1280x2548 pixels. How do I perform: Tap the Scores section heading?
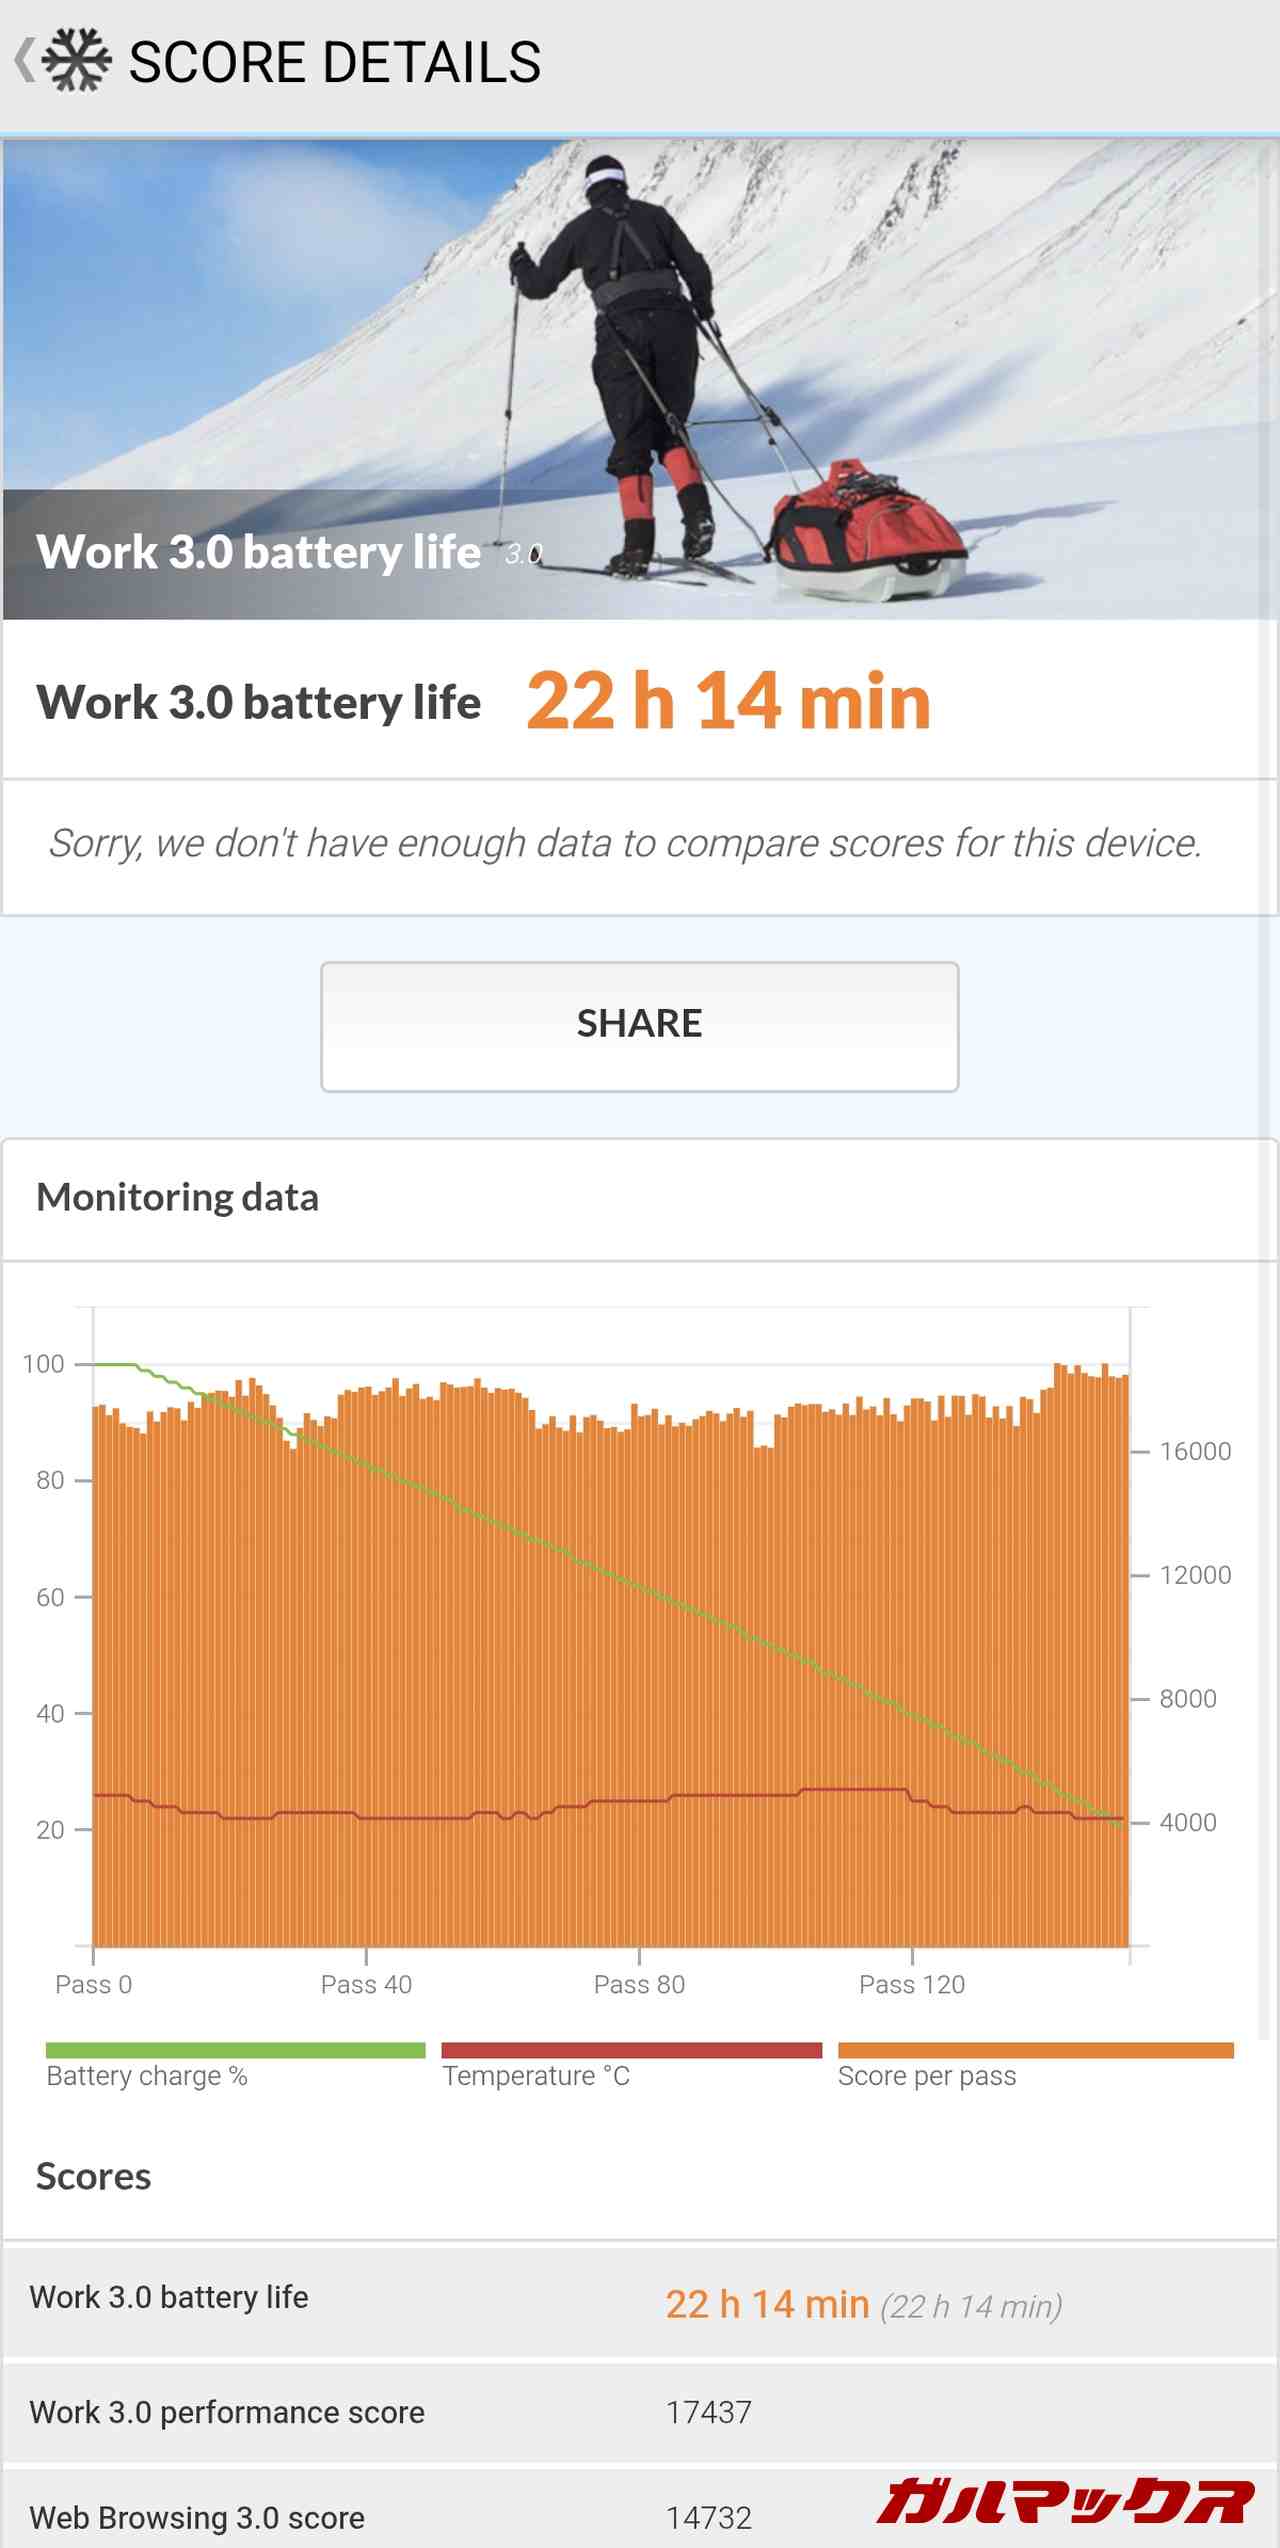pos(94,2177)
